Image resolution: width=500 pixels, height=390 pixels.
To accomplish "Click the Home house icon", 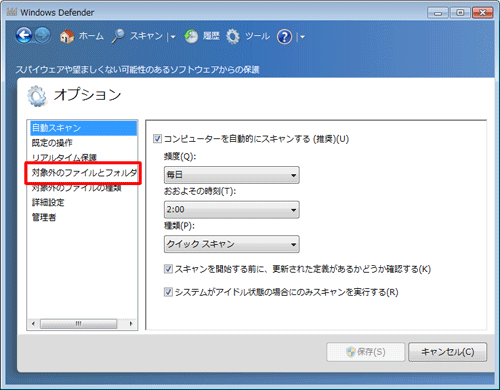I will (x=67, y=36).
